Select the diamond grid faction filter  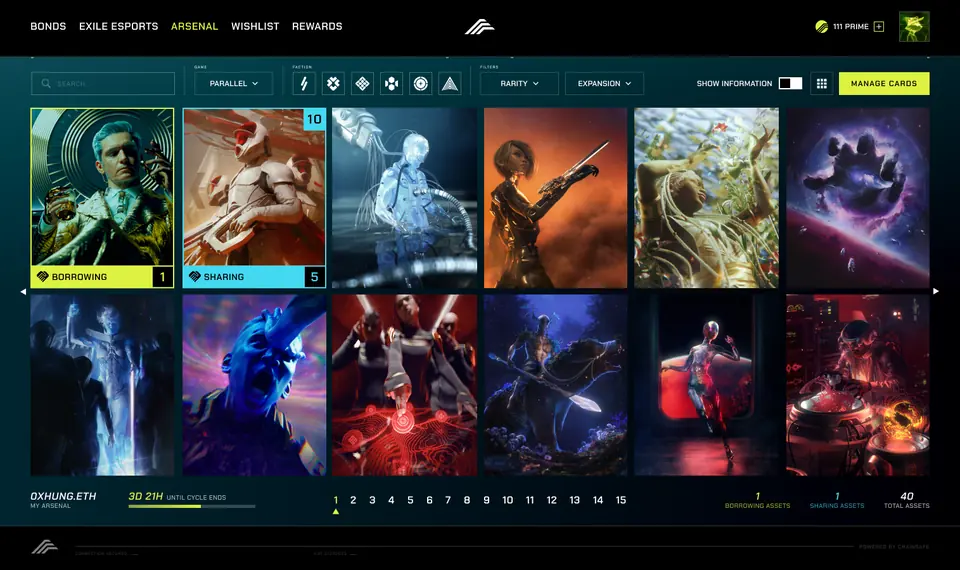[362, 83]
